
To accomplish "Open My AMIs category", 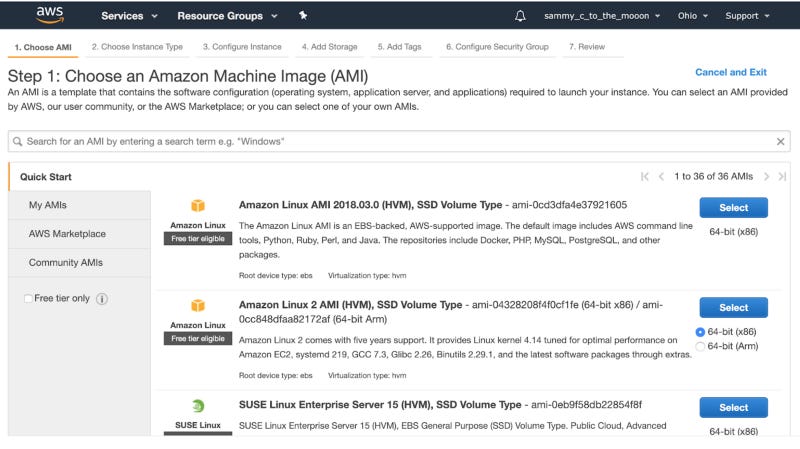I will point(80,205).
